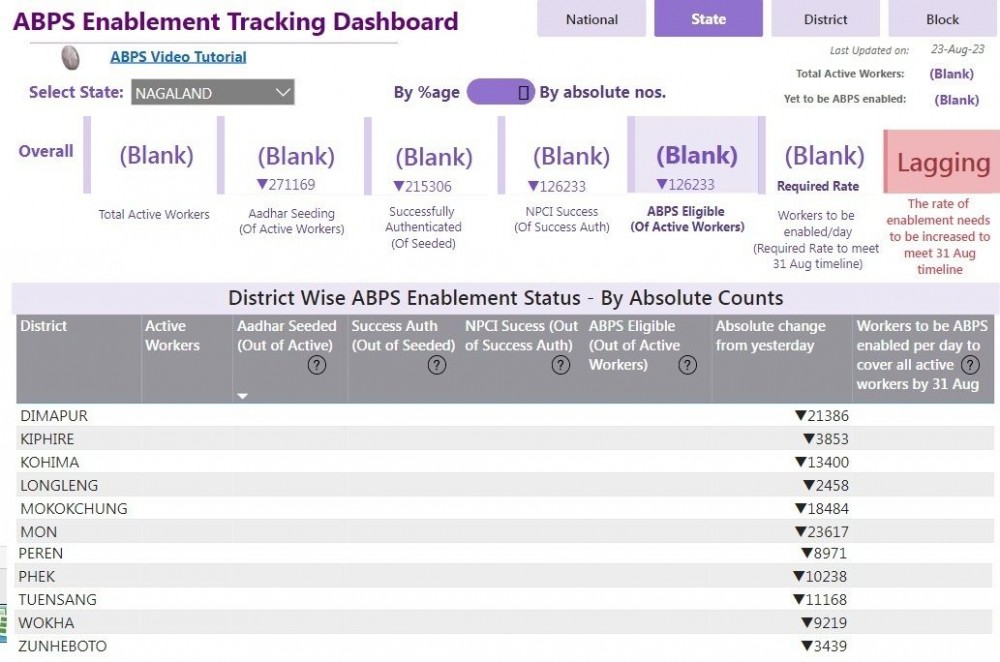Click the 10238 change value for PHEK
Viewport: 1000px width, 662px height.
click(x=820, y=576)
